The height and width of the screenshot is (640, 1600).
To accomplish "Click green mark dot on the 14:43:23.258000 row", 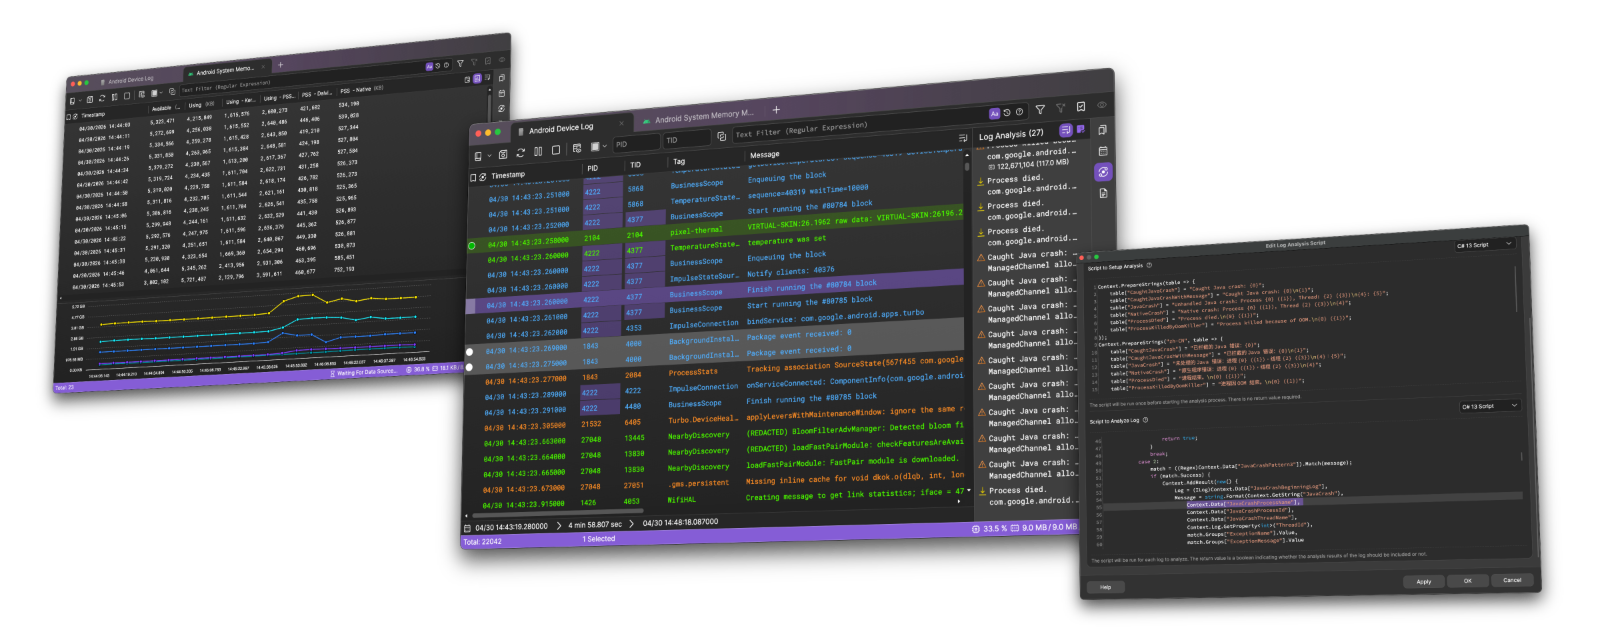I will pos(472,245).
